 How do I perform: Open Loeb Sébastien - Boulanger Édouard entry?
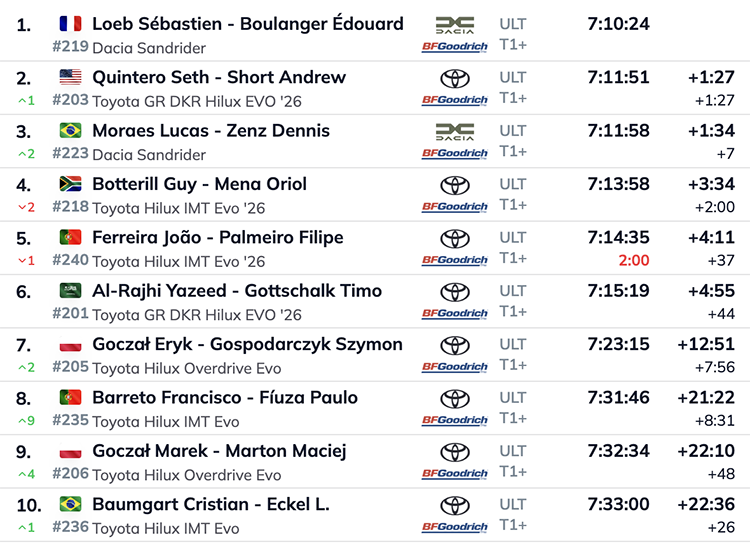click(x=248, y=24)
